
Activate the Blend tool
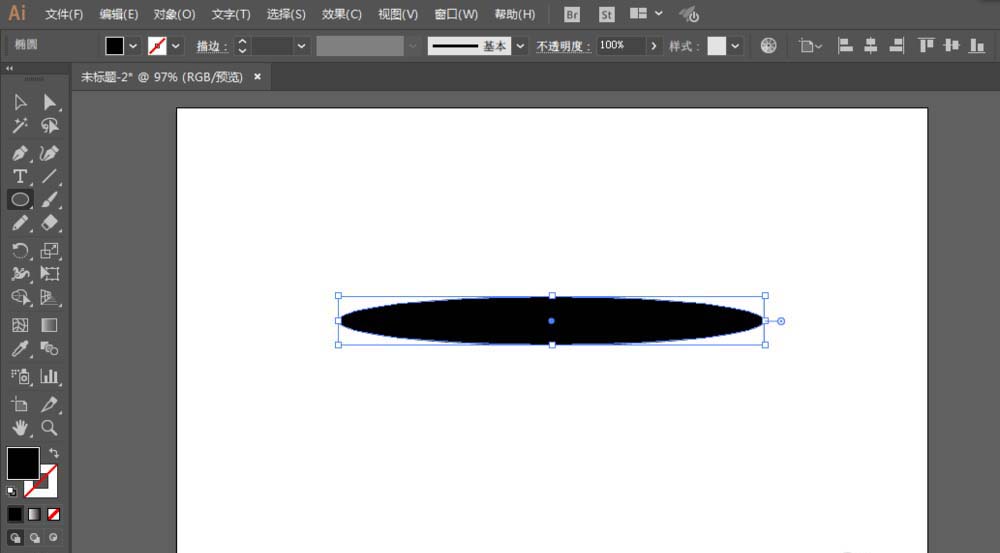point(49,349)
